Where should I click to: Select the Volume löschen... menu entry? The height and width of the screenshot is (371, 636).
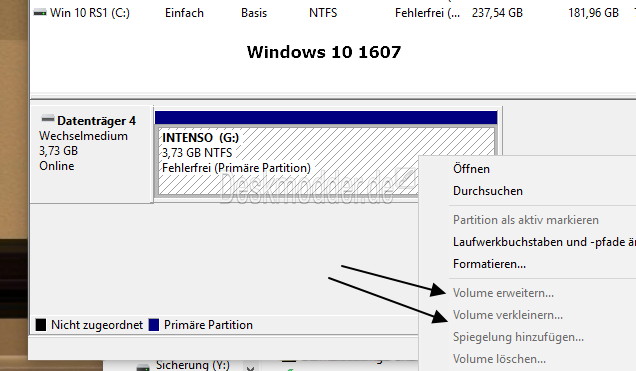499,359
